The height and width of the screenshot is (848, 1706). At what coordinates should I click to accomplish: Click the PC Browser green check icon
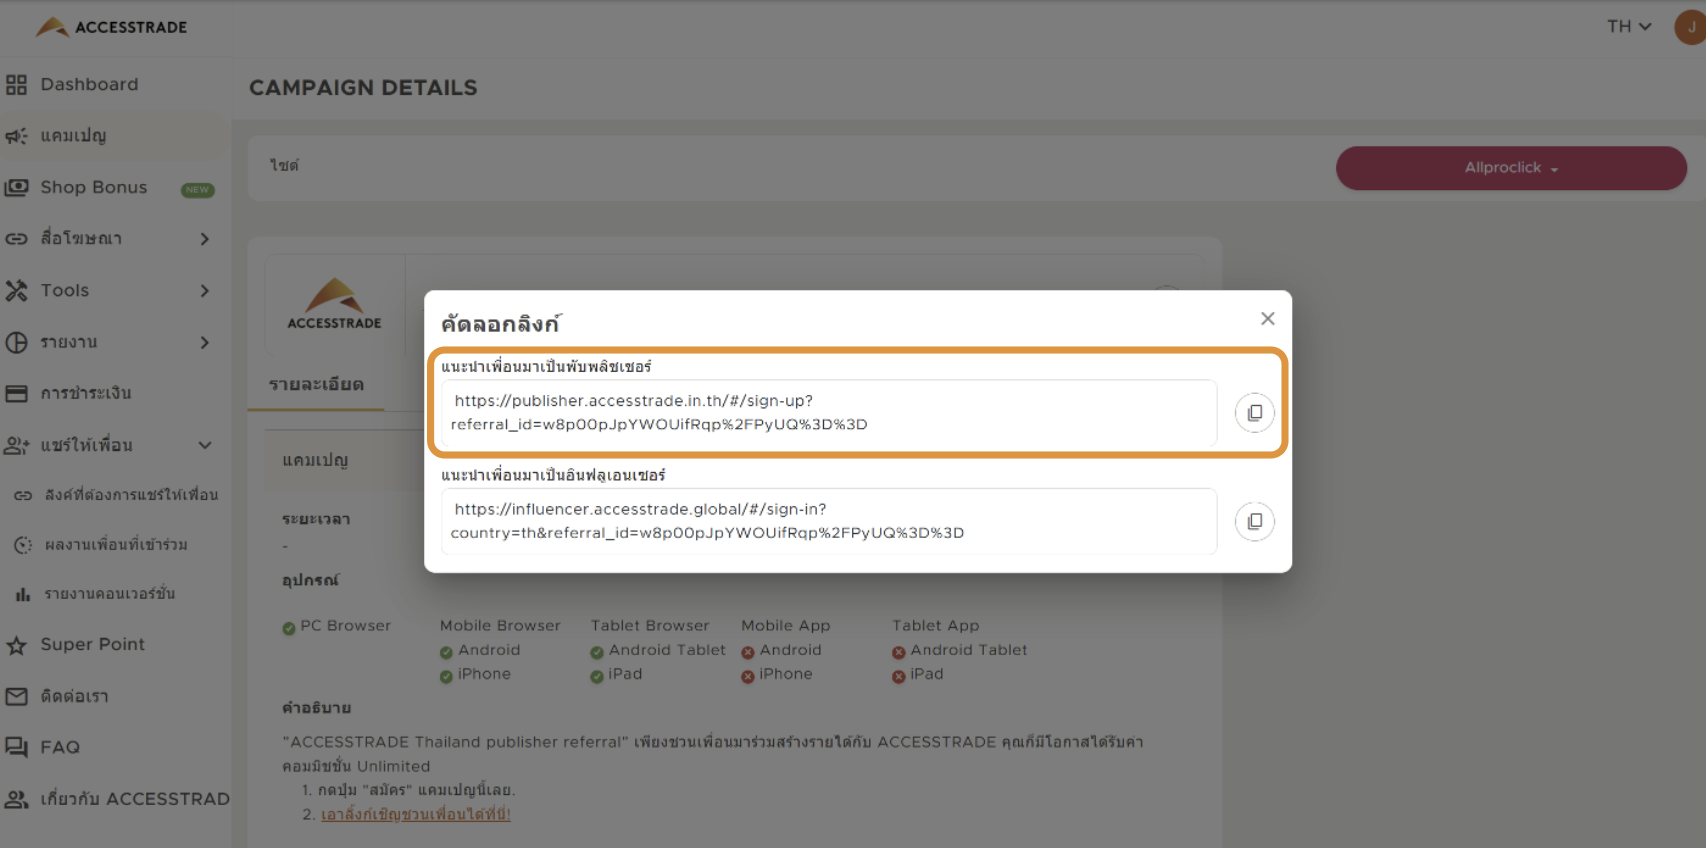click(288, 628)
